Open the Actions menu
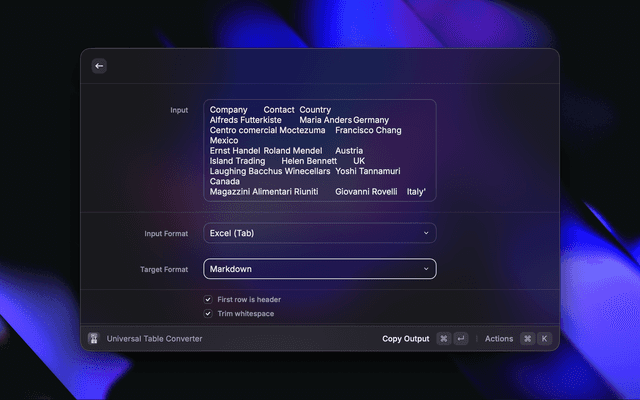This screenshot has height=400, width=640. [498, 339]
